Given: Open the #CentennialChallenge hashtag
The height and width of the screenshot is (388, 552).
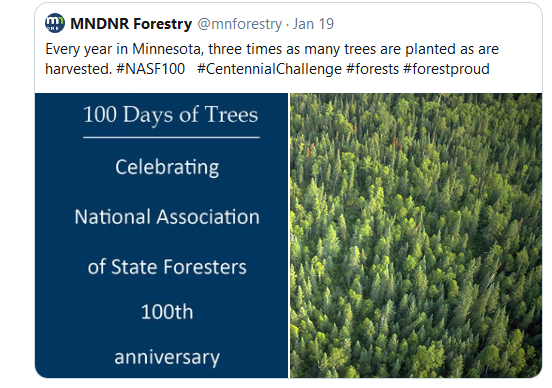Looking at the screenshot, I should 269,69.
